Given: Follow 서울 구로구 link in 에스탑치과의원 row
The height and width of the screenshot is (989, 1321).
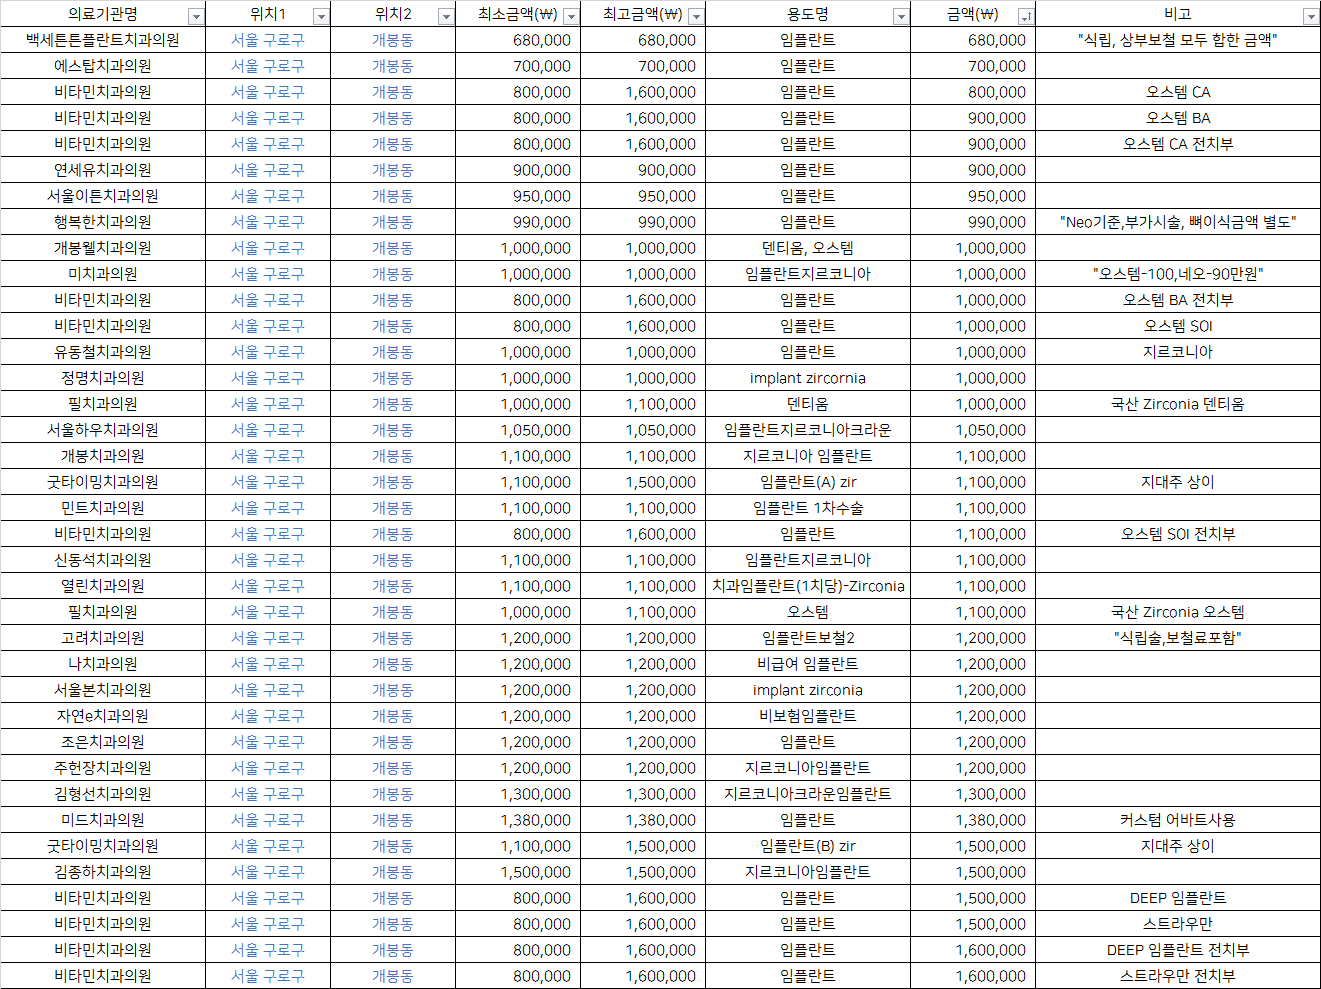Looking at the screenshot, I should [x=268, y=66].
